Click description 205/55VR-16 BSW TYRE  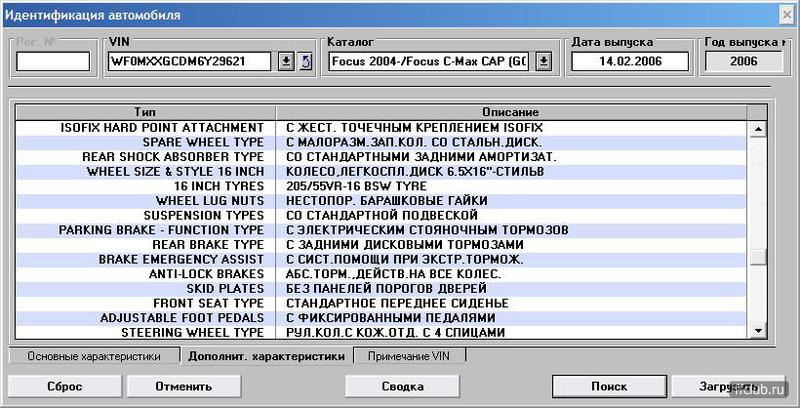coord(356,186)
